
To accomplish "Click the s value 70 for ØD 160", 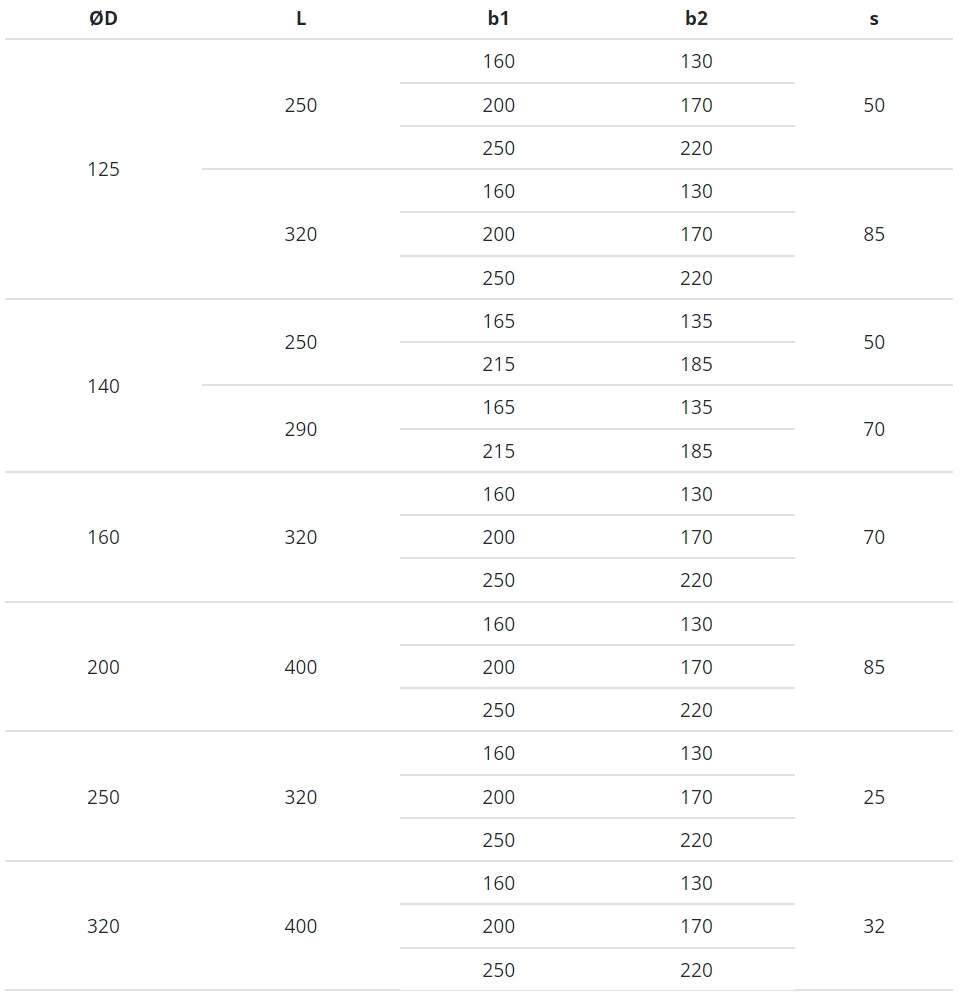I will pyautogui.click(x=874, y=537).
